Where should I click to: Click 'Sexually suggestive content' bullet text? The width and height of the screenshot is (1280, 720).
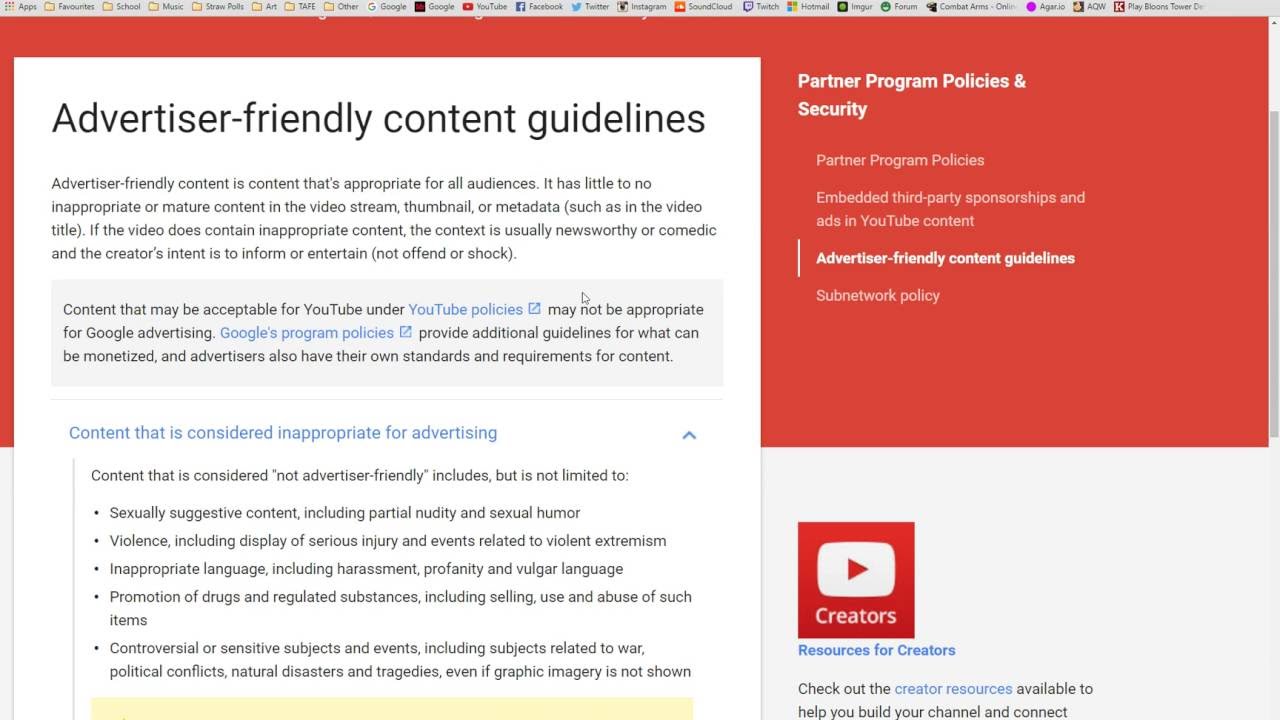(345, 513)
